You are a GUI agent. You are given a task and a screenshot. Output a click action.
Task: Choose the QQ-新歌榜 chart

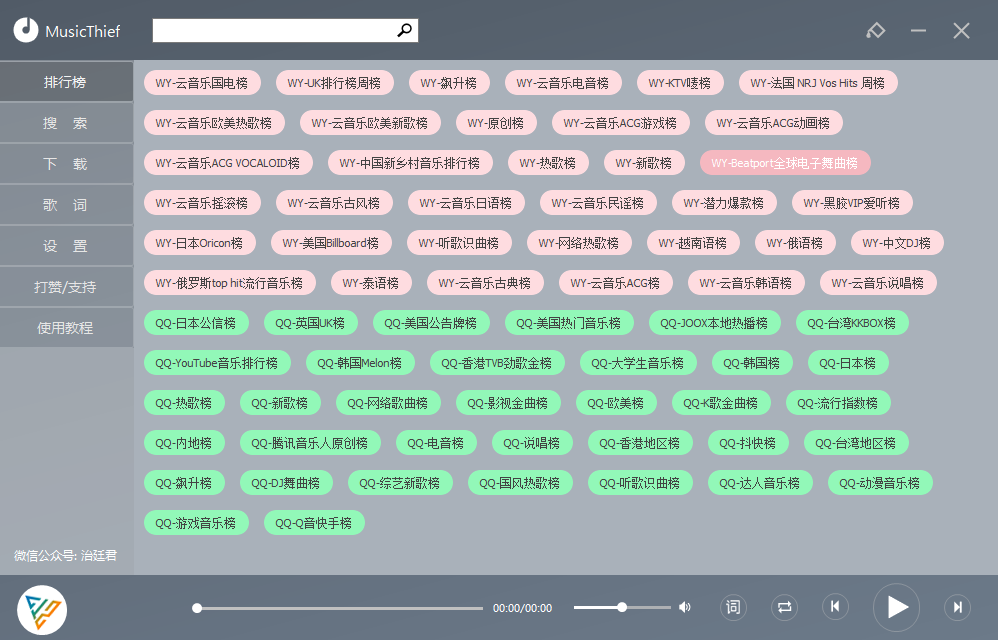click(x=280, y=403)
